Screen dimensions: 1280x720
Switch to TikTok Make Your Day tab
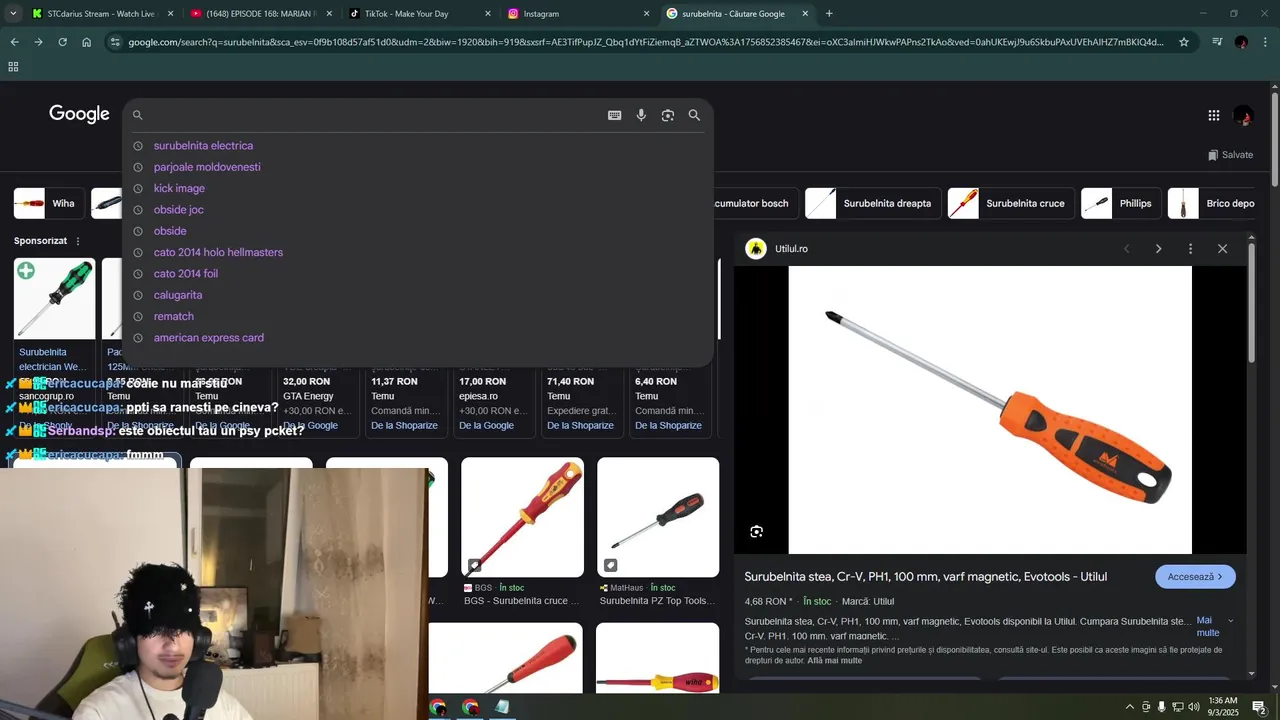(420, 14)
